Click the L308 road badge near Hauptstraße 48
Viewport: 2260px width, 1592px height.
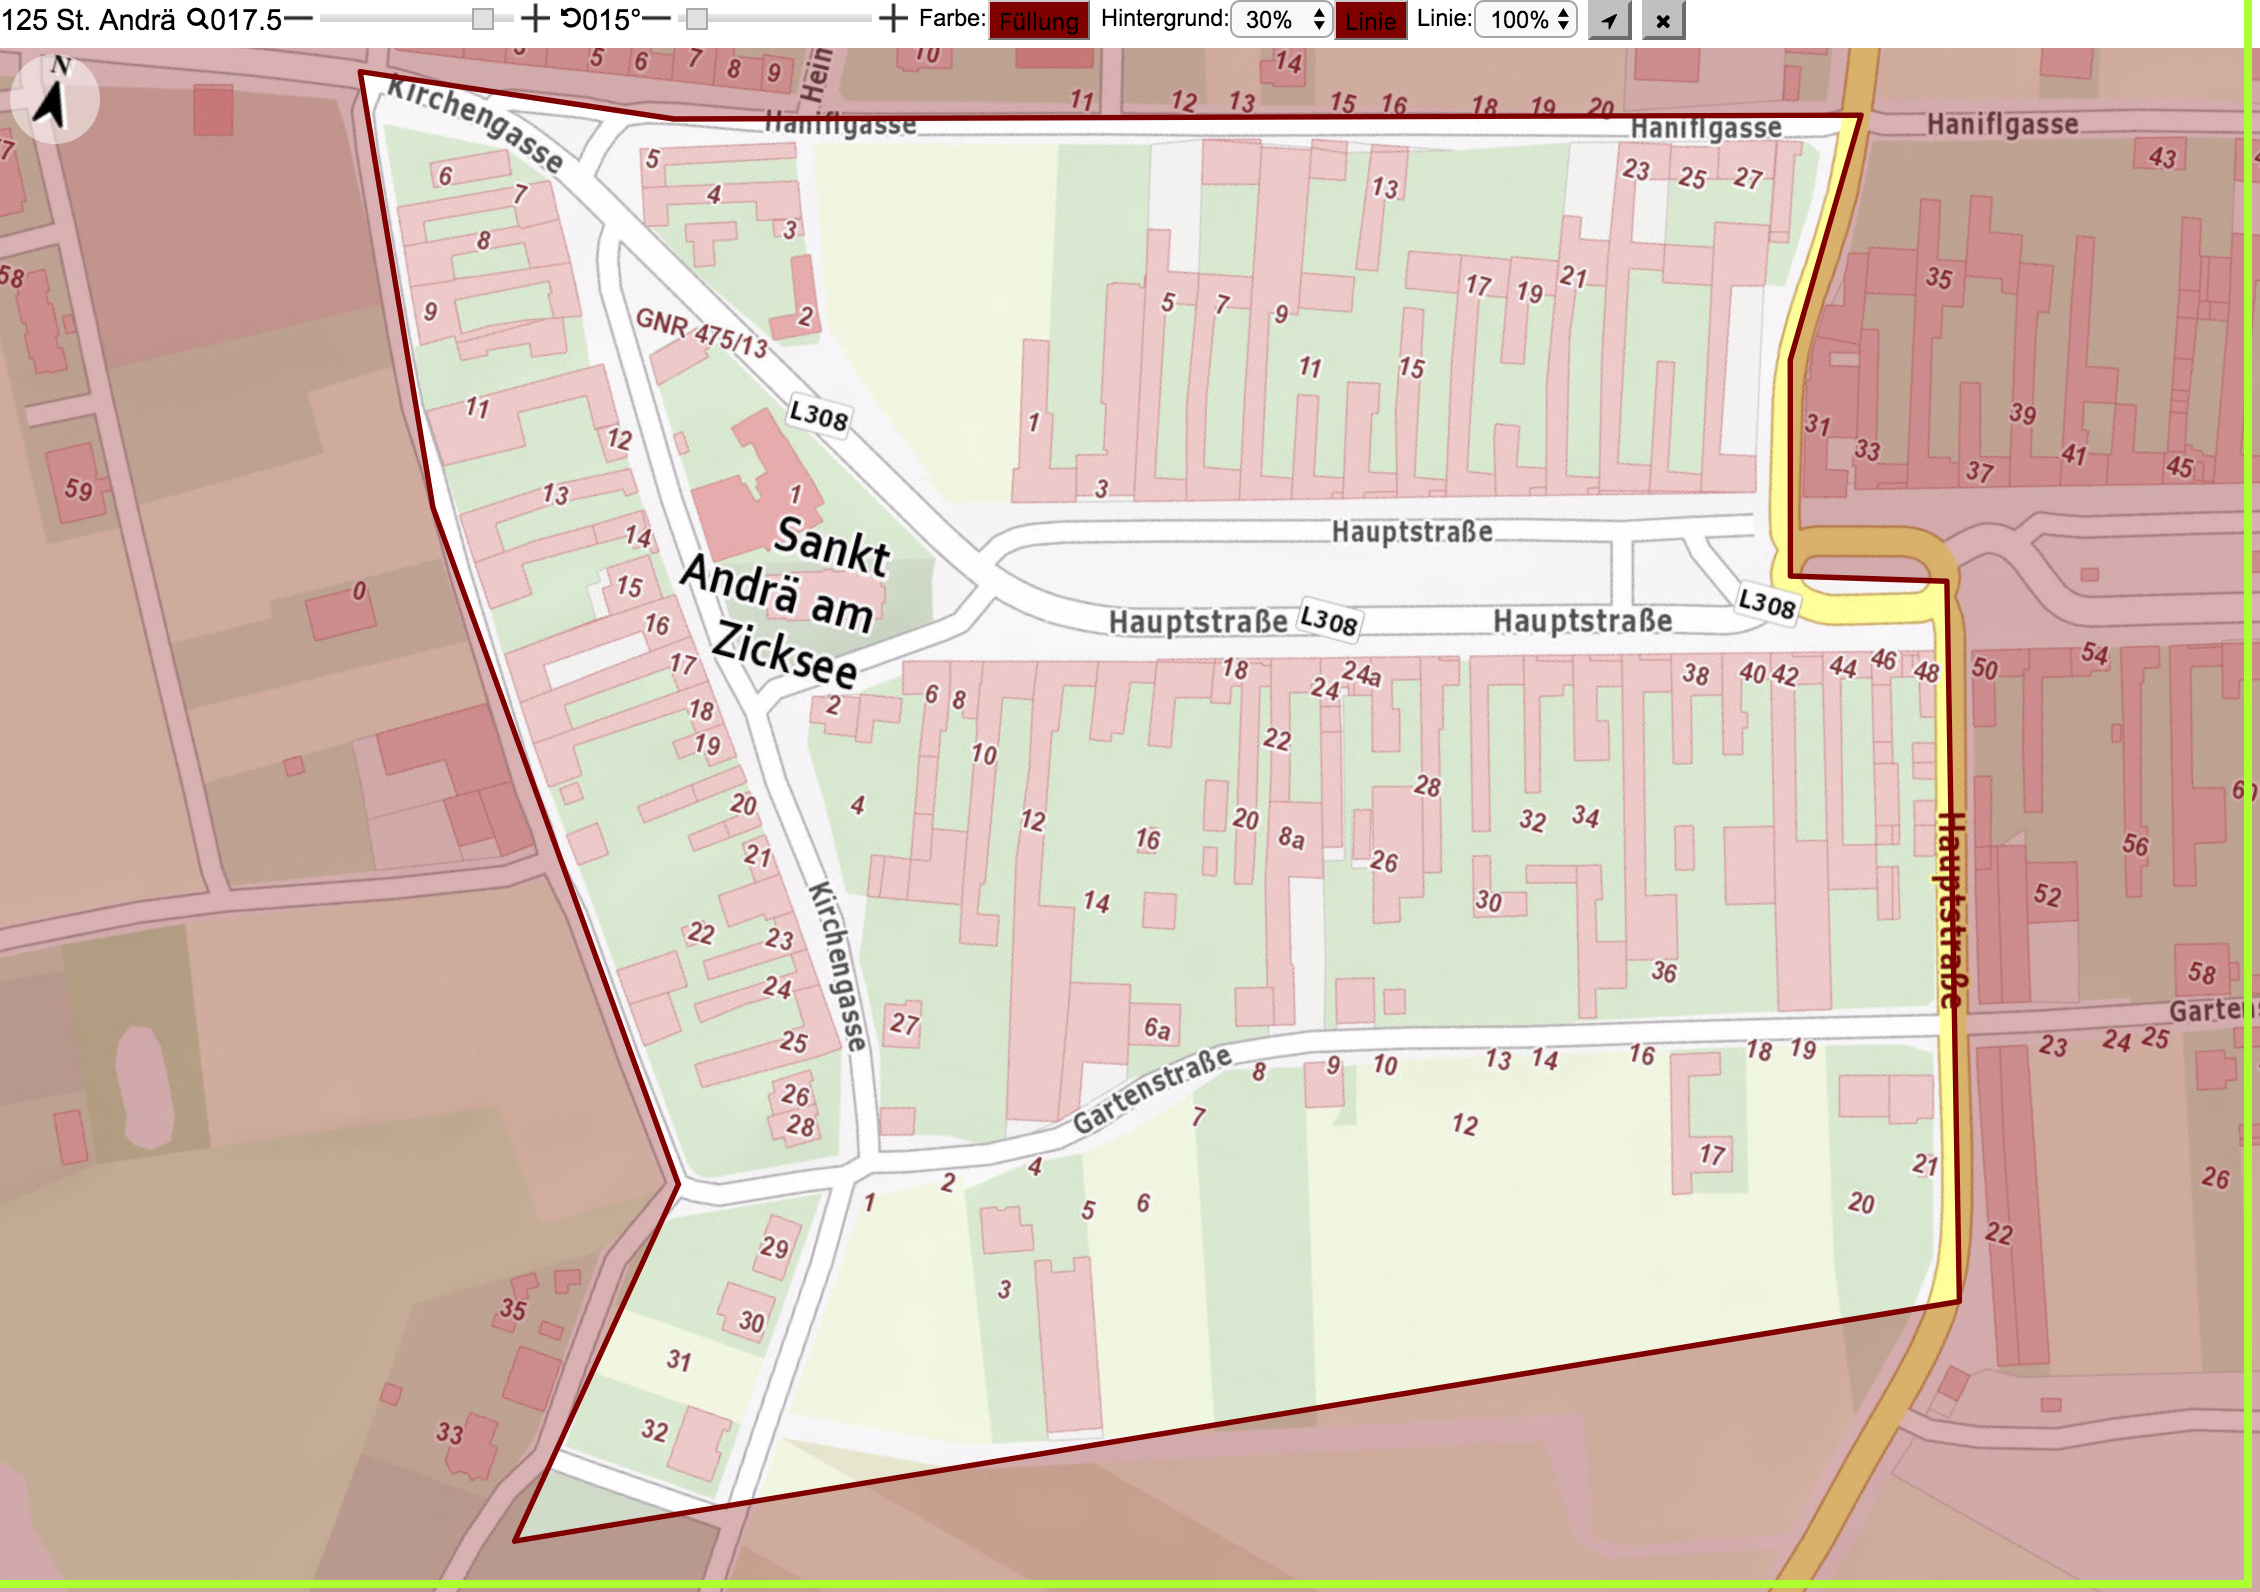click(x=1767, y=603)
